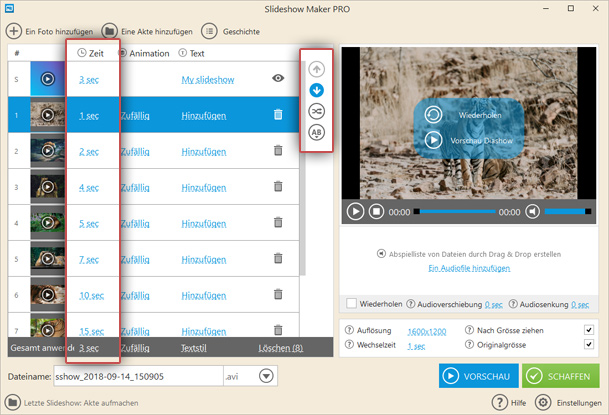
Task: Click the Animation column header
Action: click(x=144, y=53)
